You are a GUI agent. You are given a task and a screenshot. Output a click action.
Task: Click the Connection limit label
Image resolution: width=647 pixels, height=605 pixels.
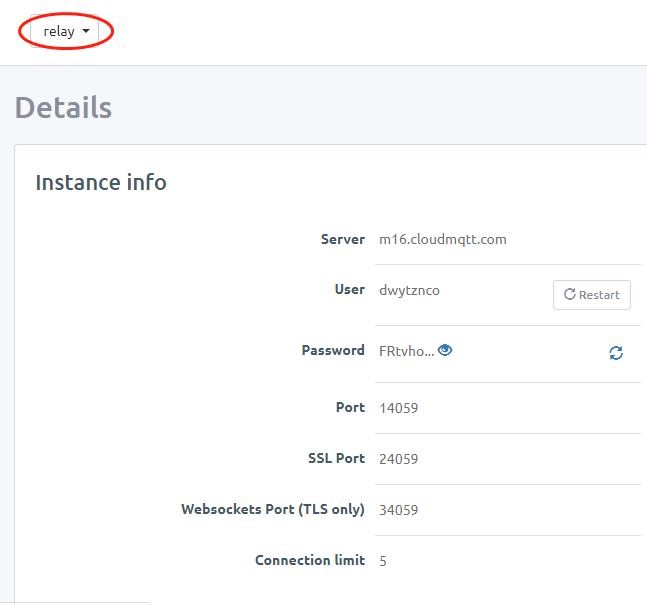310,560
